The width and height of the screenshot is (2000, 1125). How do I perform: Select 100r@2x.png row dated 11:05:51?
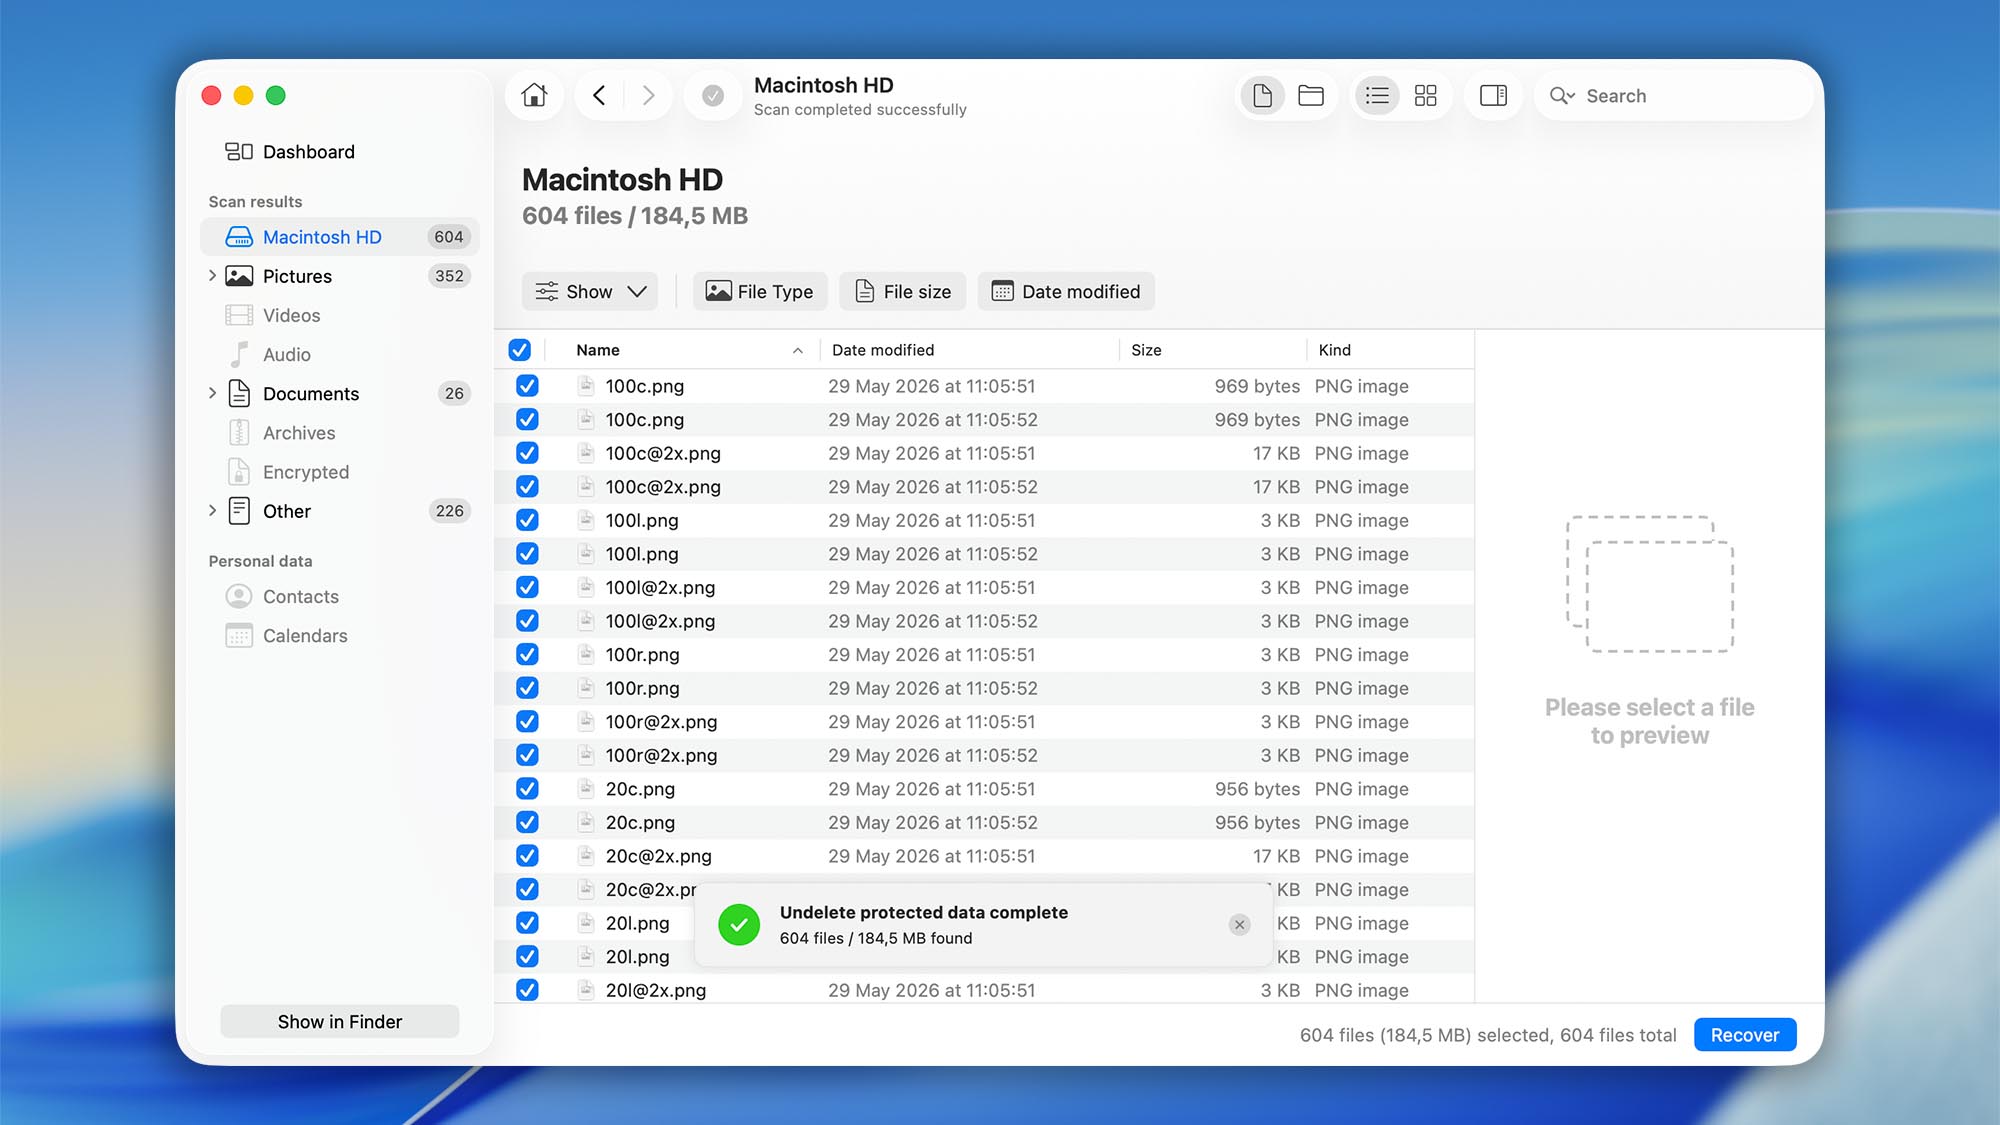pyautogui.click(x=985, y=722)
